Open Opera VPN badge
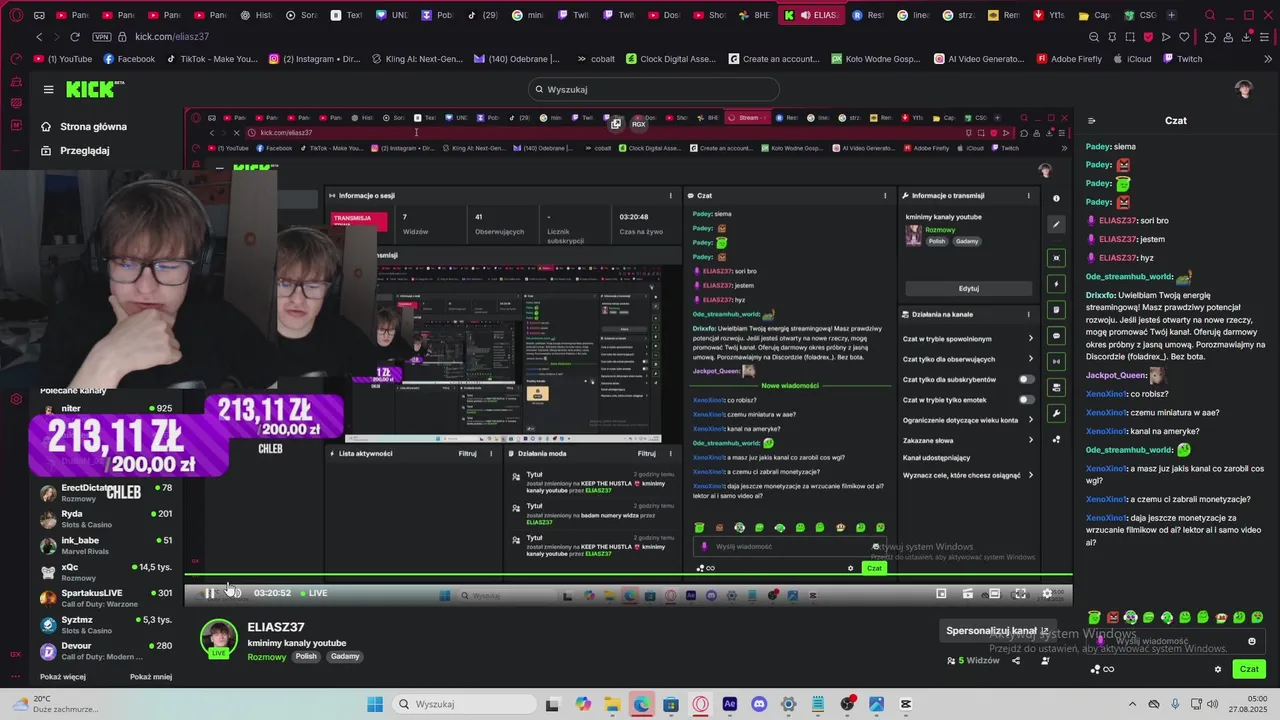This screenshot has height=720, width=1280. (x=101, y=37)
